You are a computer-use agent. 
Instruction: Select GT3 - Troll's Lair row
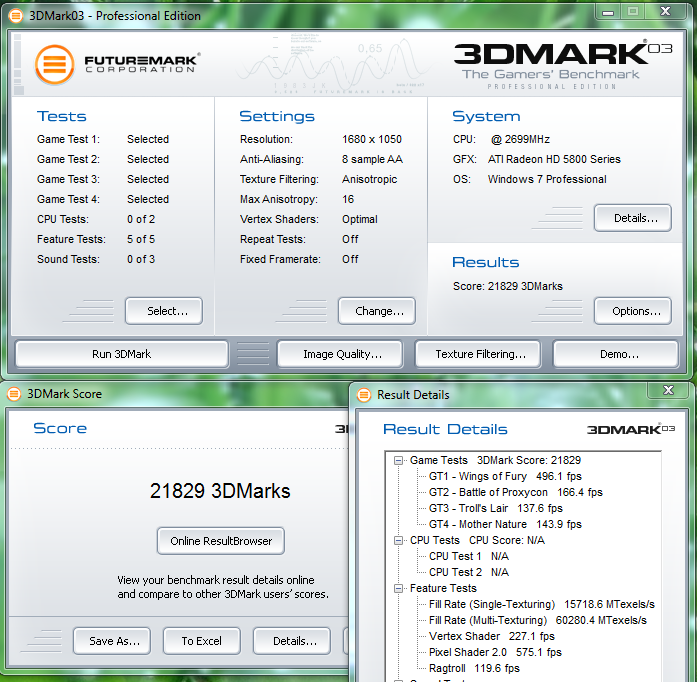[x=496, y=509]
